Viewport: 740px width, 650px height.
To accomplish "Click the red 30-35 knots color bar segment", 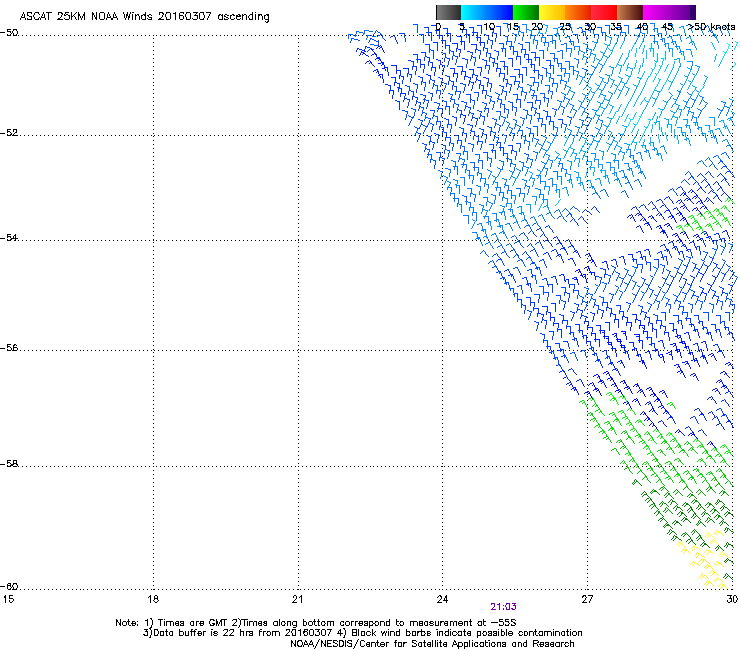I will 604,12.
